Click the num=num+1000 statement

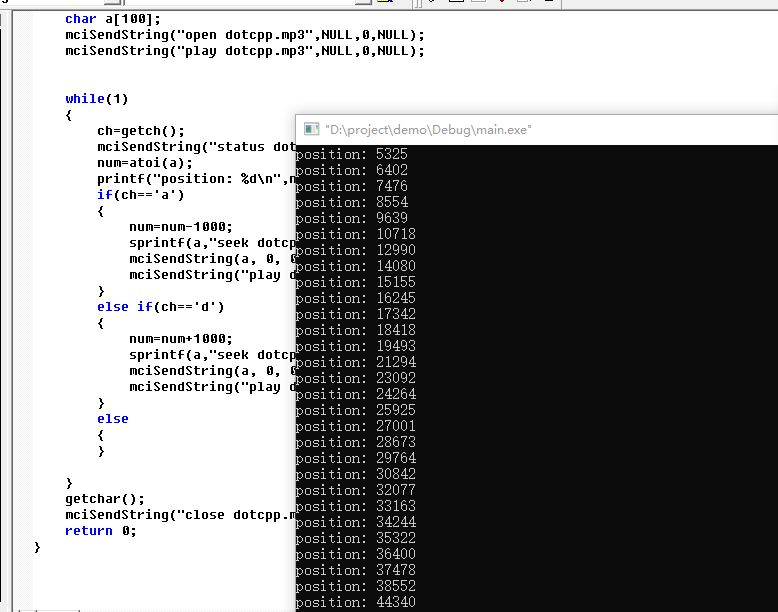(x=180, y=339)
